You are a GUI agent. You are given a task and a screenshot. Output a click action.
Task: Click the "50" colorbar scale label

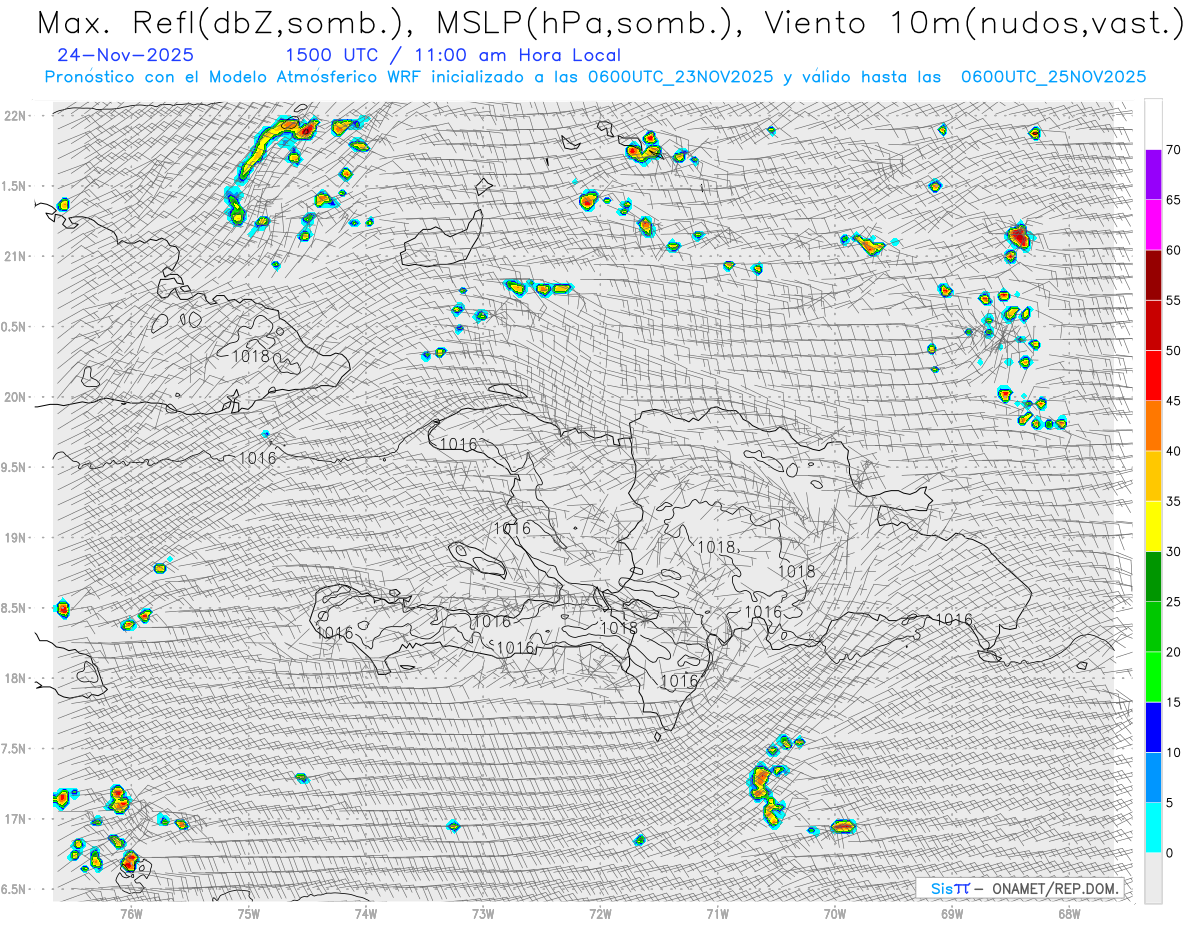[x=1174, y=351]
